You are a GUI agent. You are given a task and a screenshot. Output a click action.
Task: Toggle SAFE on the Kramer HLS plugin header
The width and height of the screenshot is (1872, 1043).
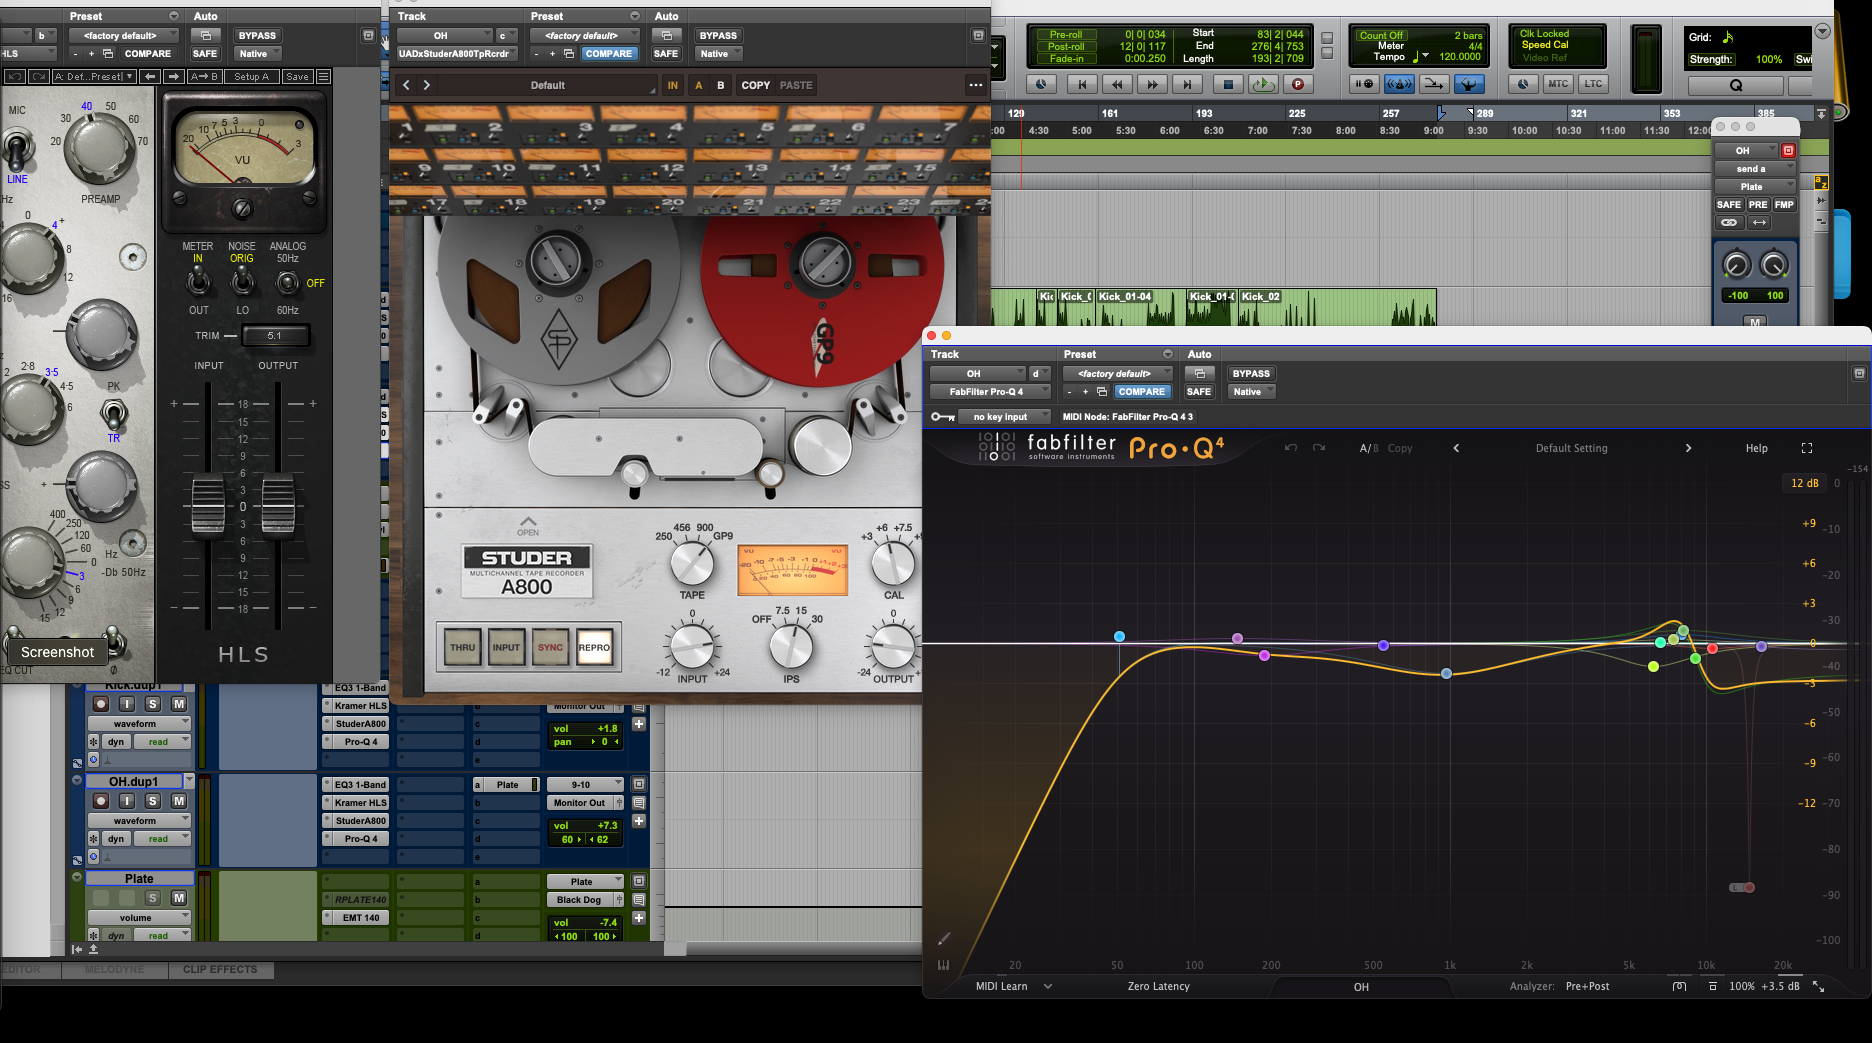pos(204,54)
